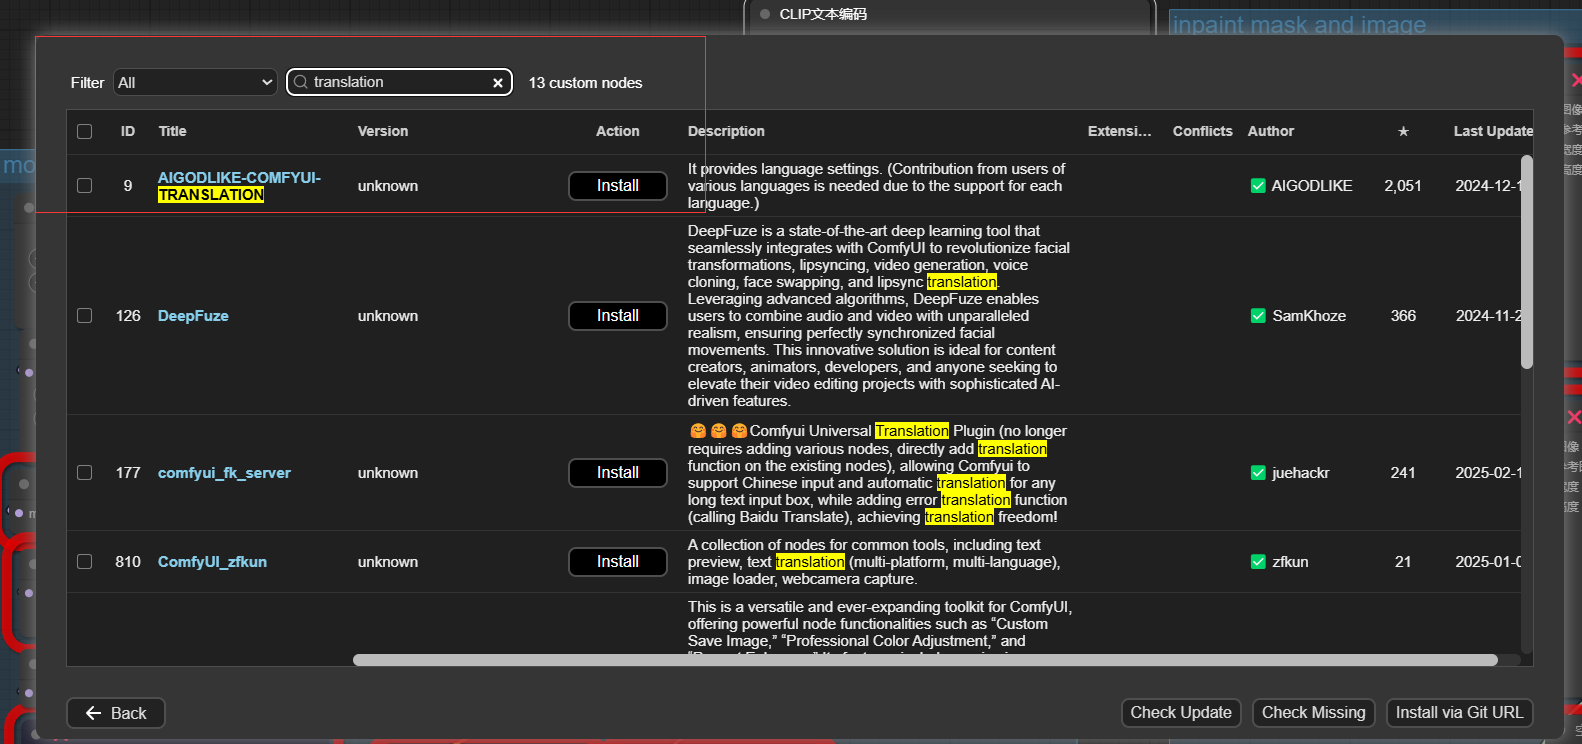Click the DeepFuze description text
Screen dimensions: 1582x744
point(879,316)
